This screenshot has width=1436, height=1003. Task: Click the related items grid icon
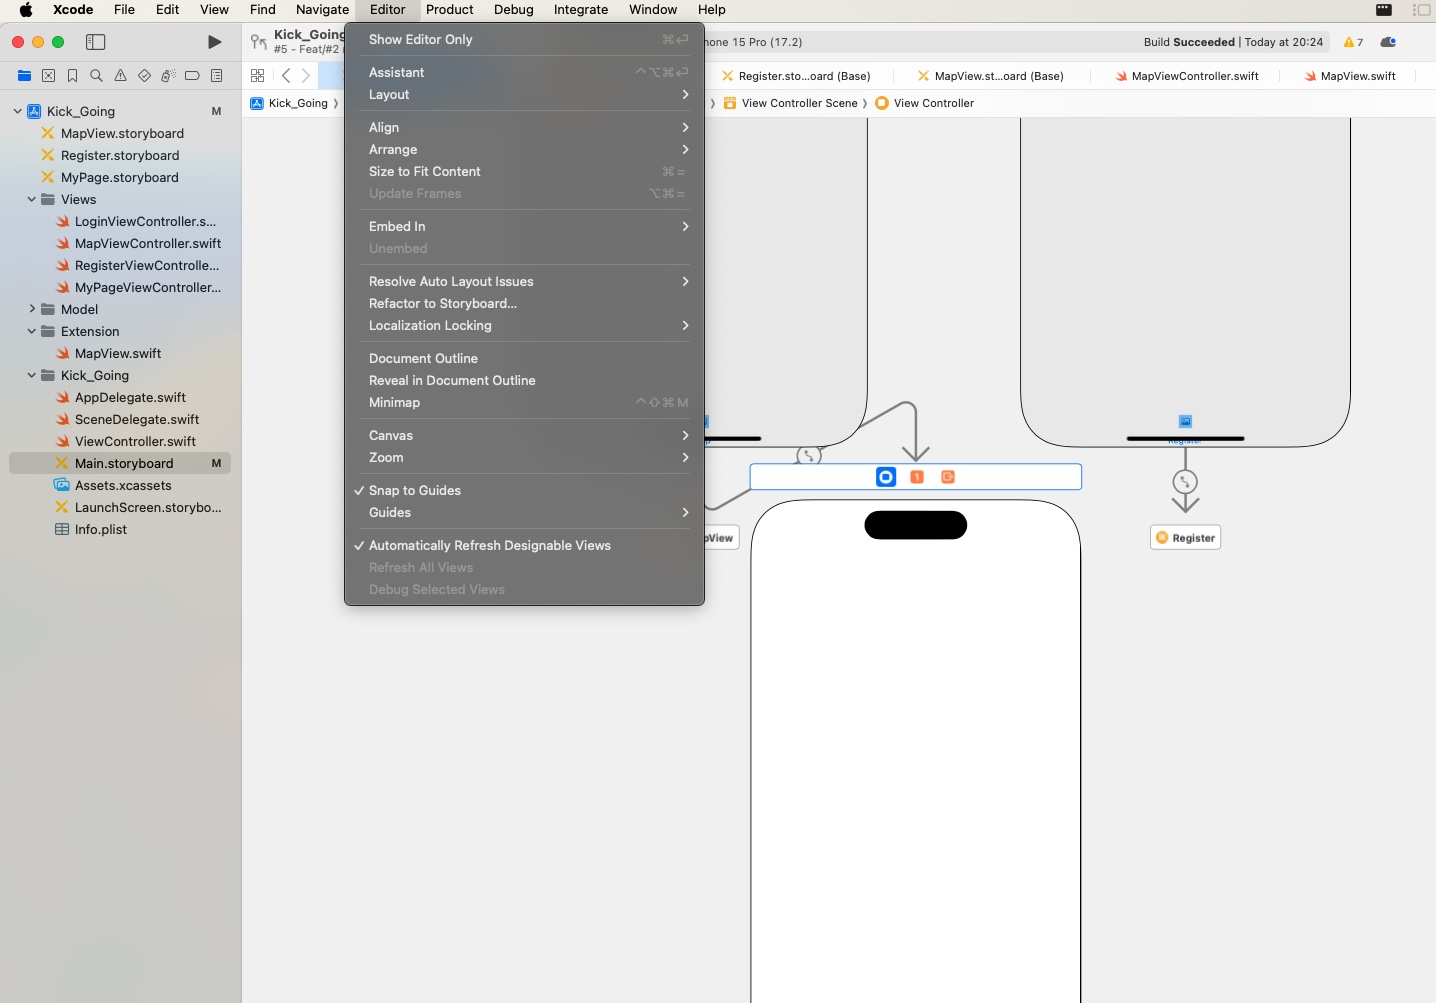click(x=257, y=76)
